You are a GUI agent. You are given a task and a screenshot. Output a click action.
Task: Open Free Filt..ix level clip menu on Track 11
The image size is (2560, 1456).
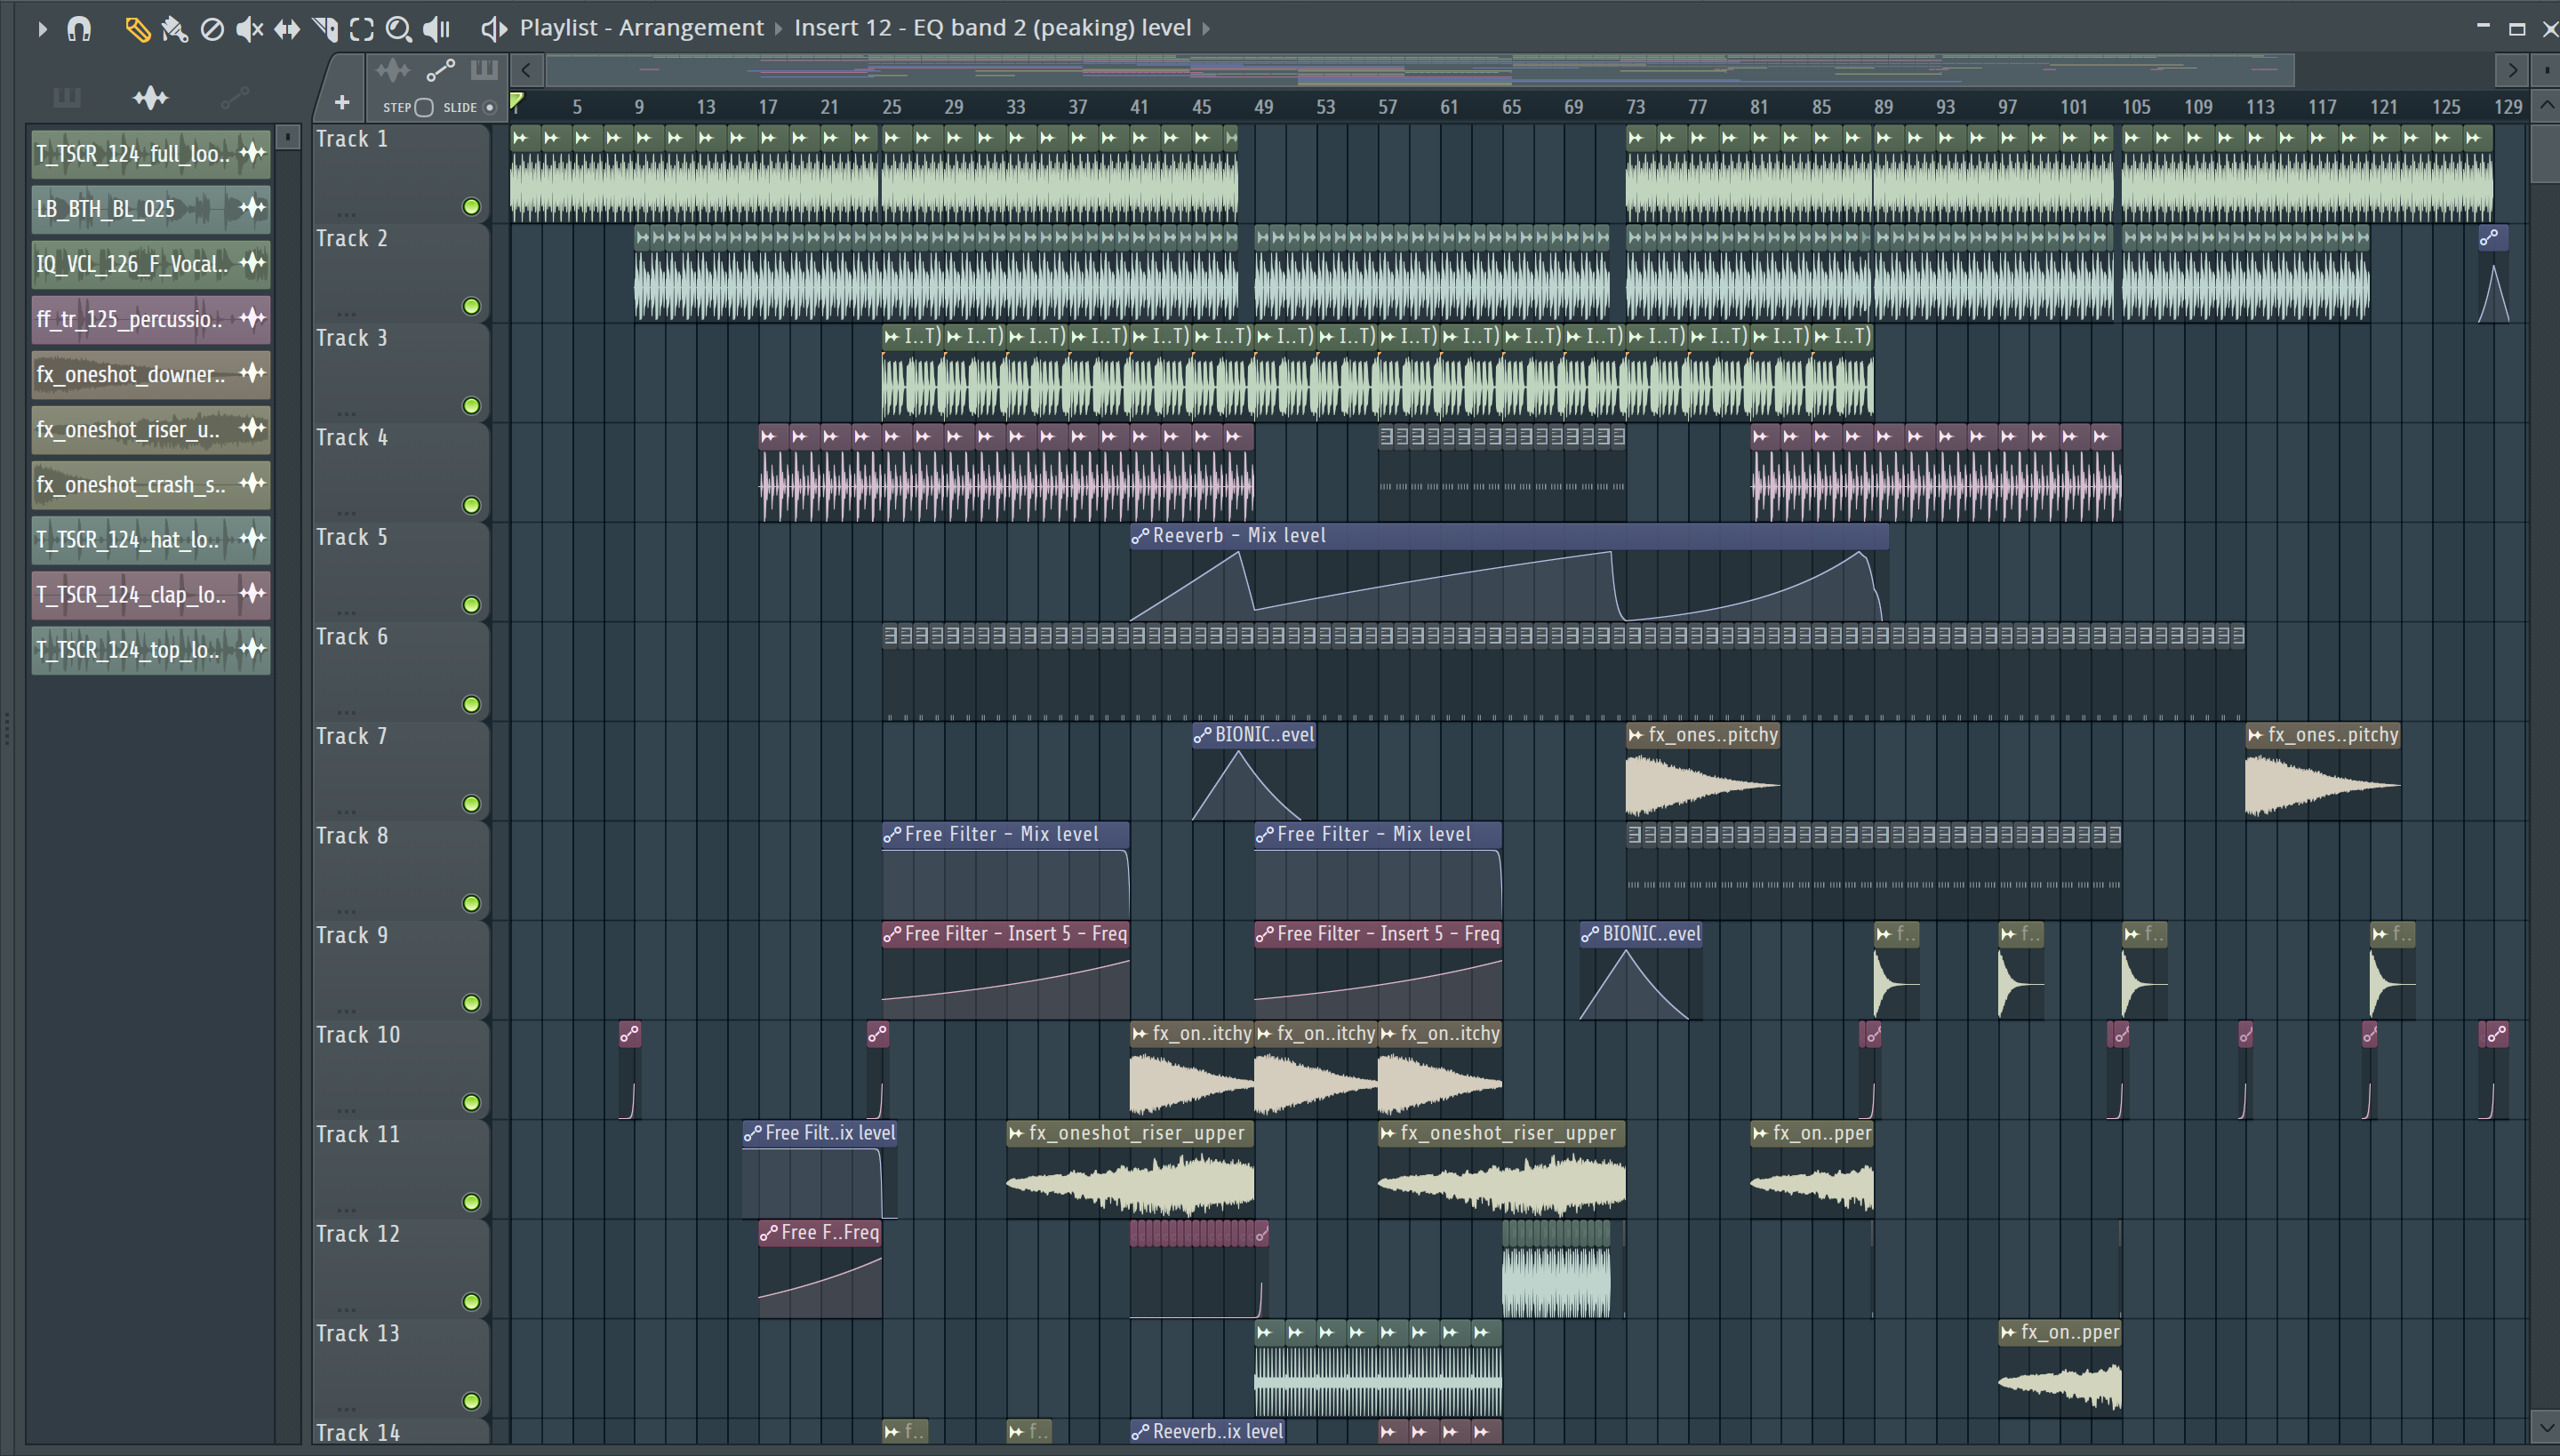pos(752,1133)
